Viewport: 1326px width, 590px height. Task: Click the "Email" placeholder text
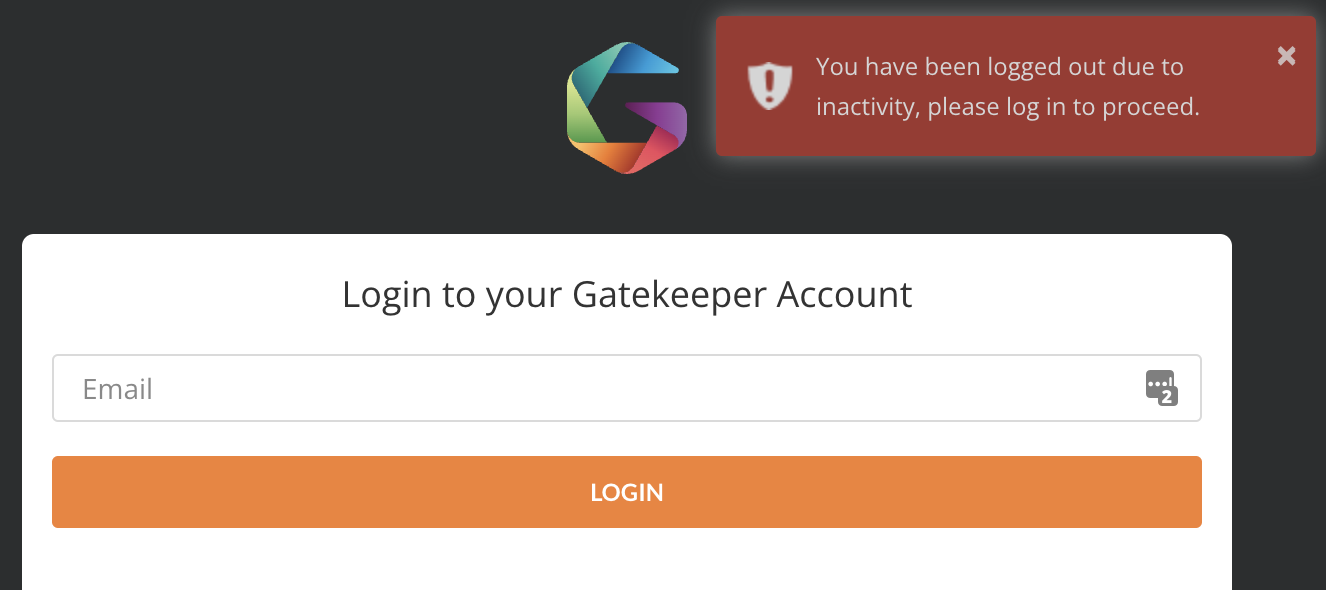tap(117, 389)
